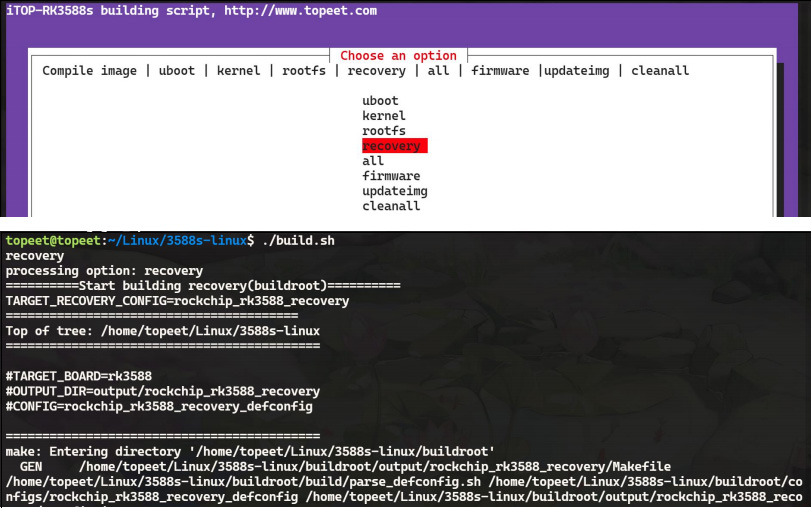812x508 pixels.
Task: Select the uboot option in menu list
Action: [x=380, y=100]
